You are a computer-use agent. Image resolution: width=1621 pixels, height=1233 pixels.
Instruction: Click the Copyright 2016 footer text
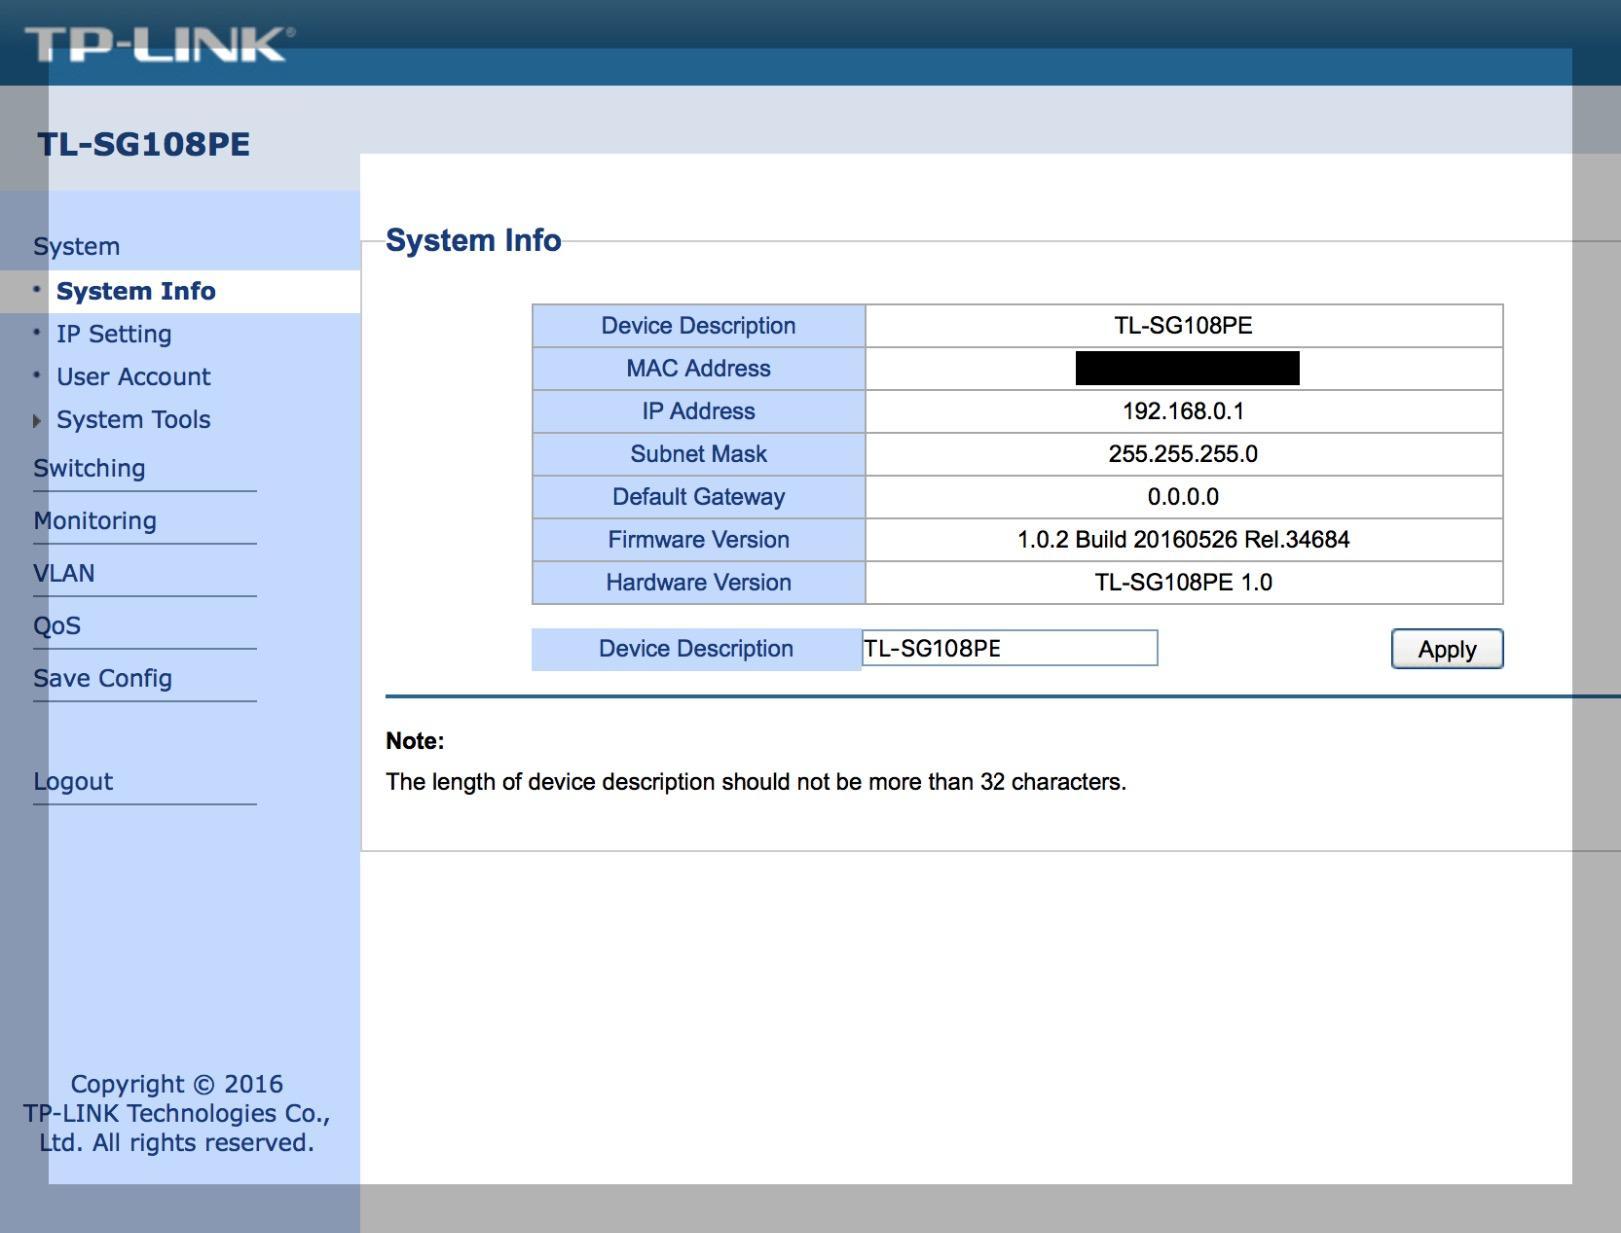[177, 1113]
